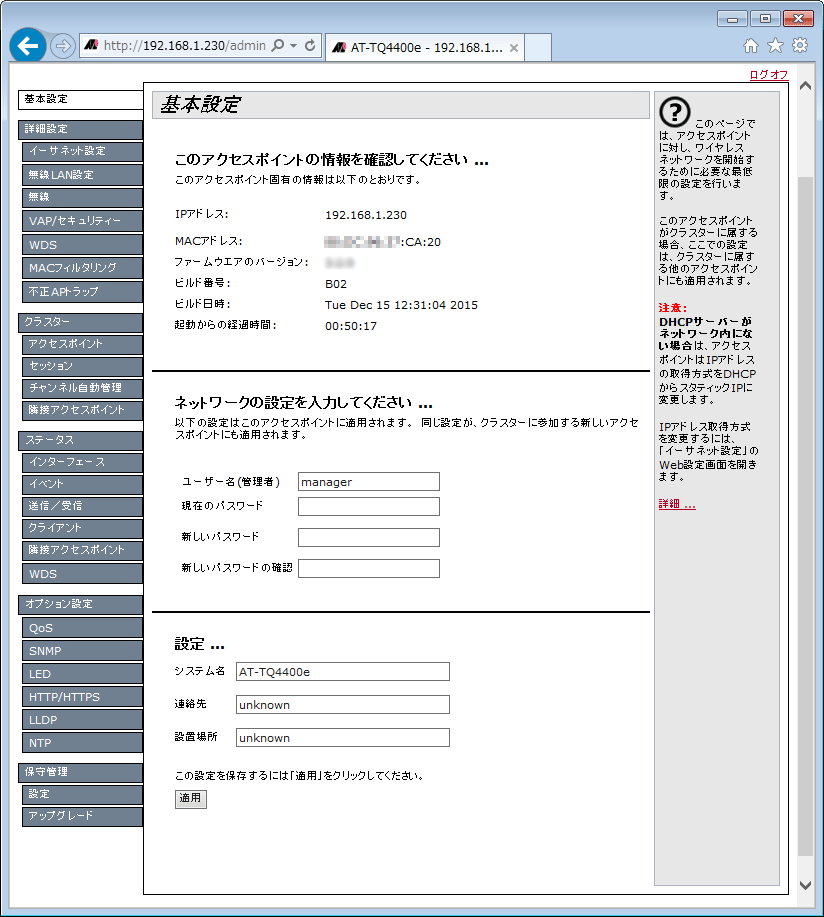This screenshot has height=917, width=824.
Task: Click the scrollbar down arrow
Action: (x=805, y=885)
